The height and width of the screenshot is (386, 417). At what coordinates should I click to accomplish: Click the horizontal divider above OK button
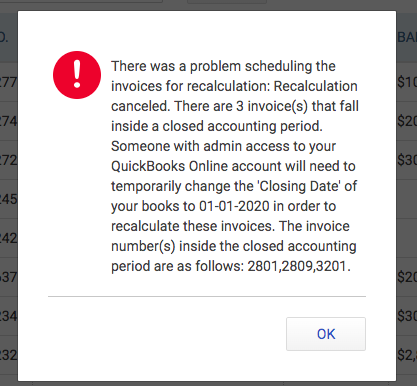click(207, 296)
